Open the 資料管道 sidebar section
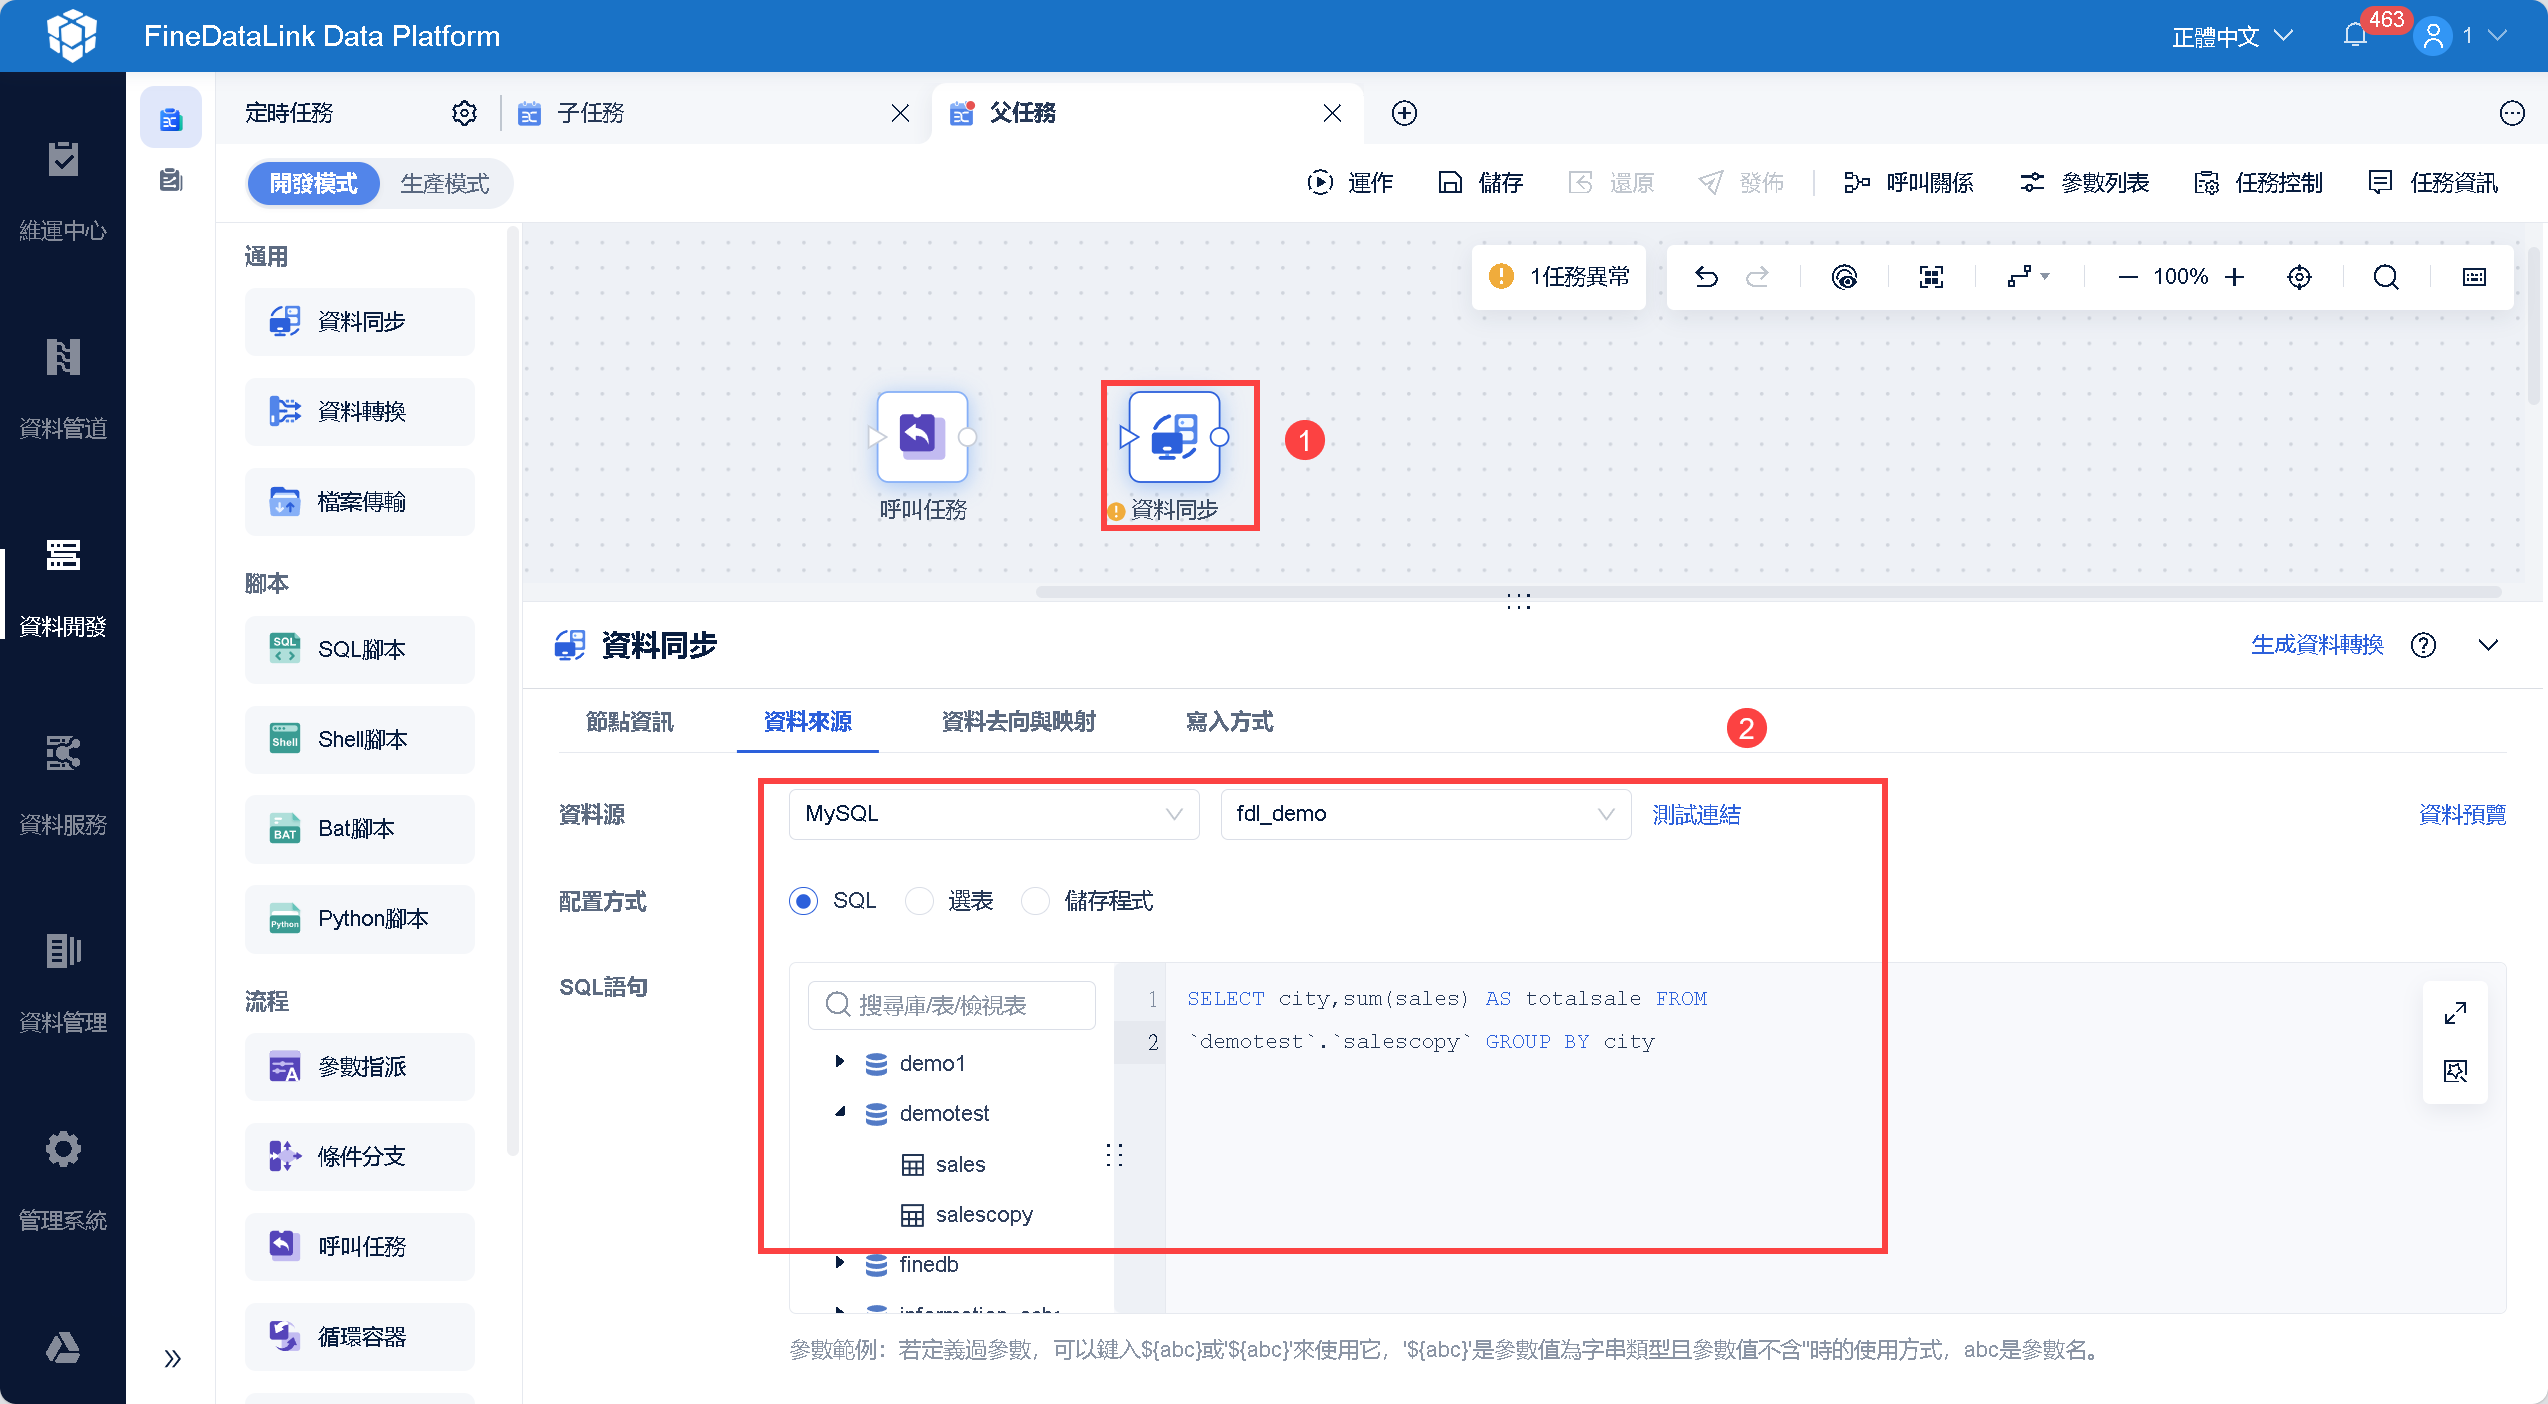This screenshot has height=1404, width=2548. 63,388
